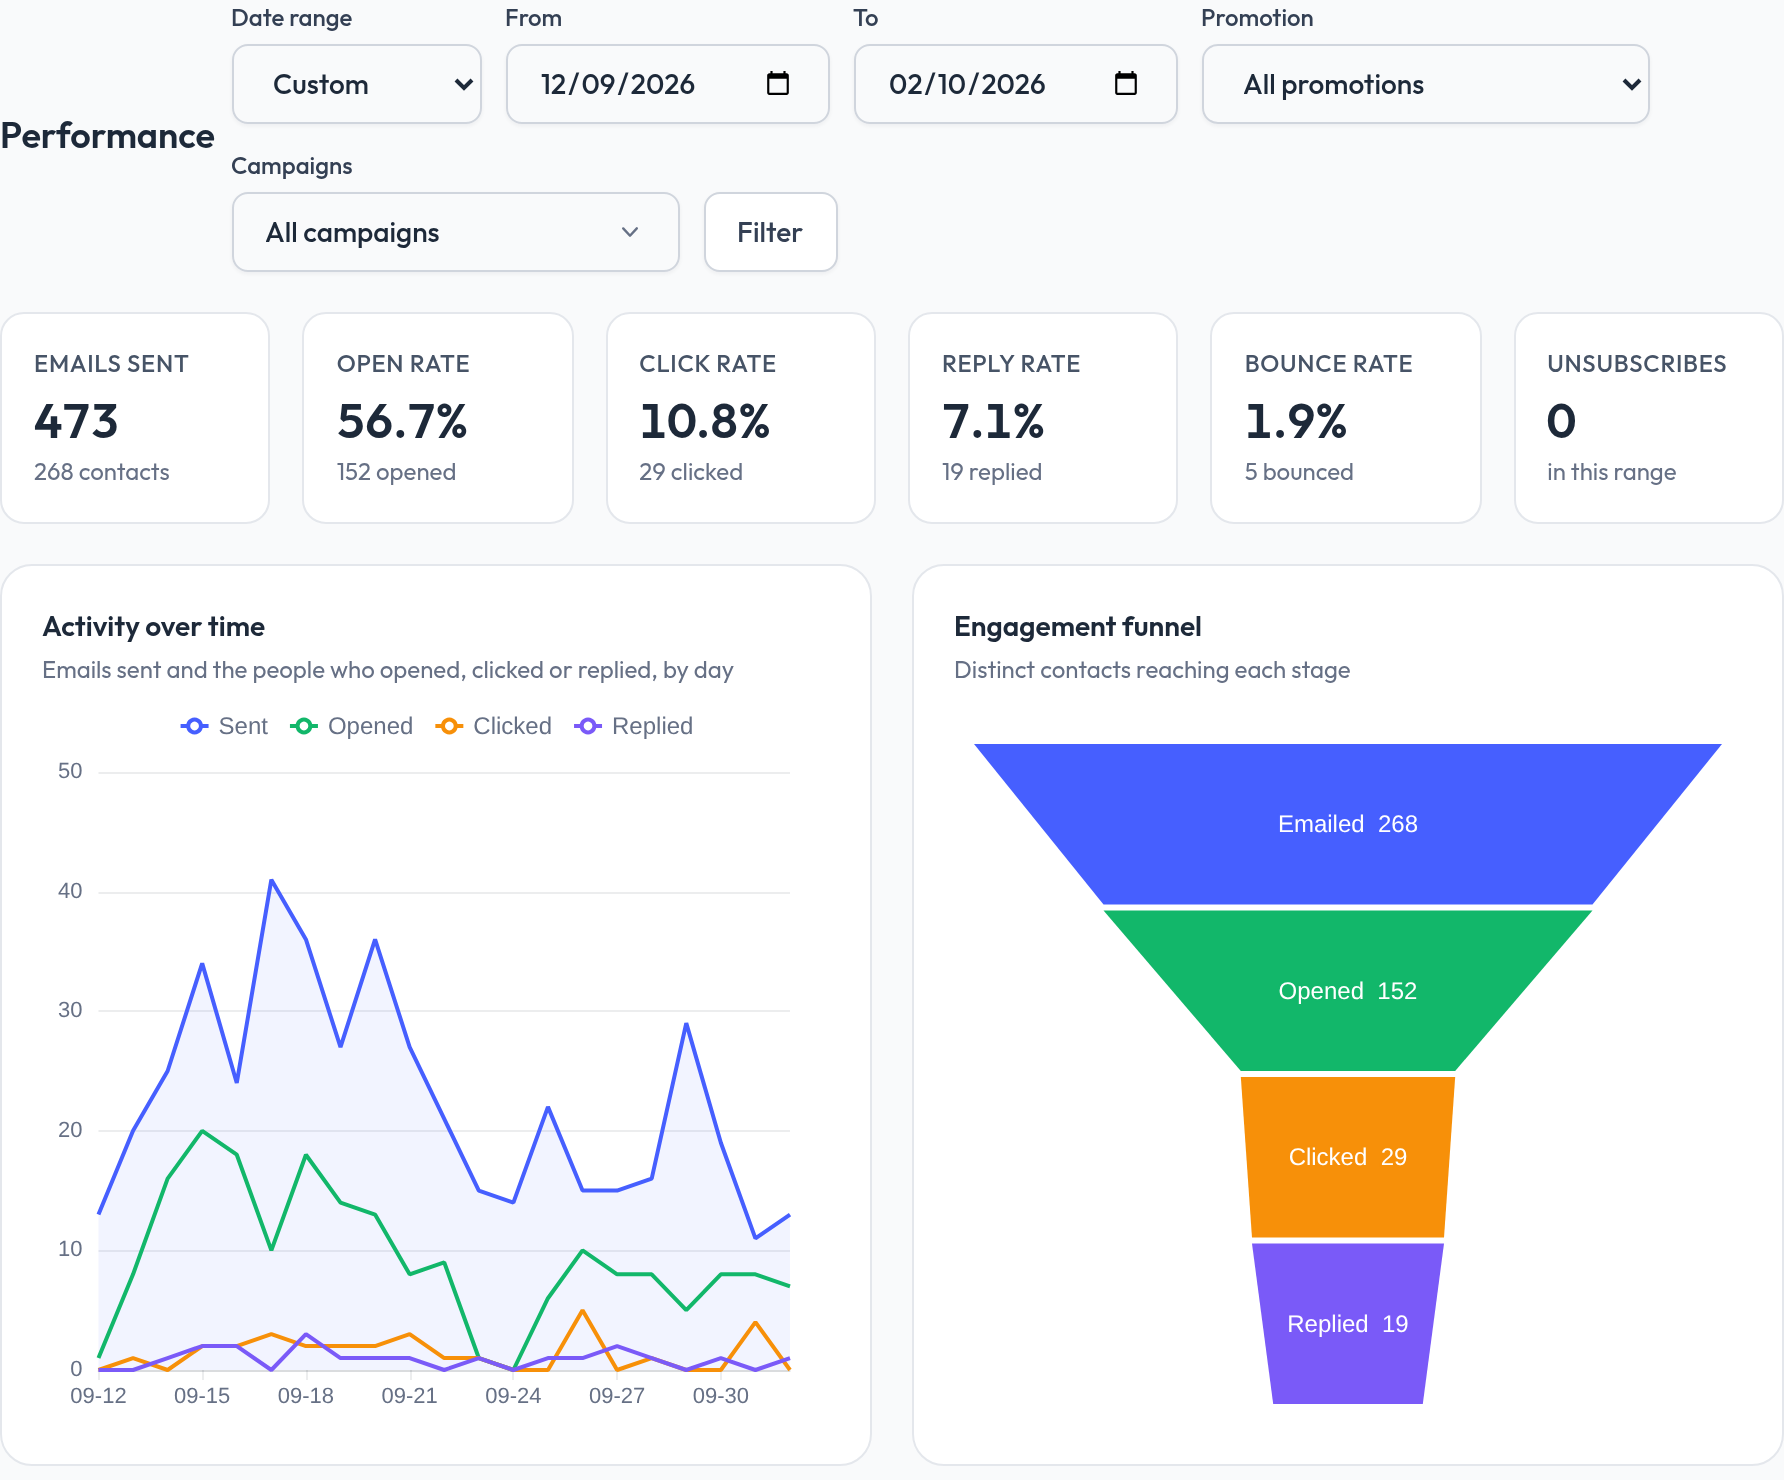1784x1480 pixels.
Task: Expand the All campaigns selector
Action: point(456,232)
